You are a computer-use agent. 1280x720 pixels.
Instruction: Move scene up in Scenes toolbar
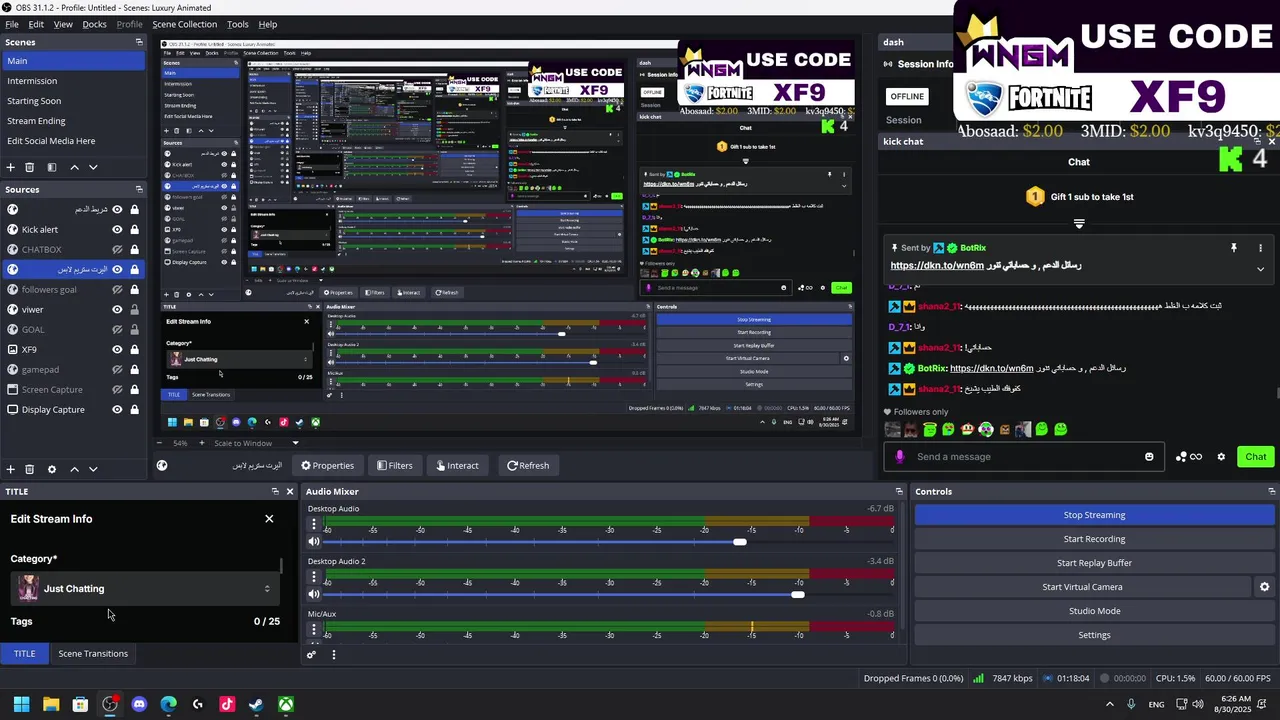(x=74, y=167)
